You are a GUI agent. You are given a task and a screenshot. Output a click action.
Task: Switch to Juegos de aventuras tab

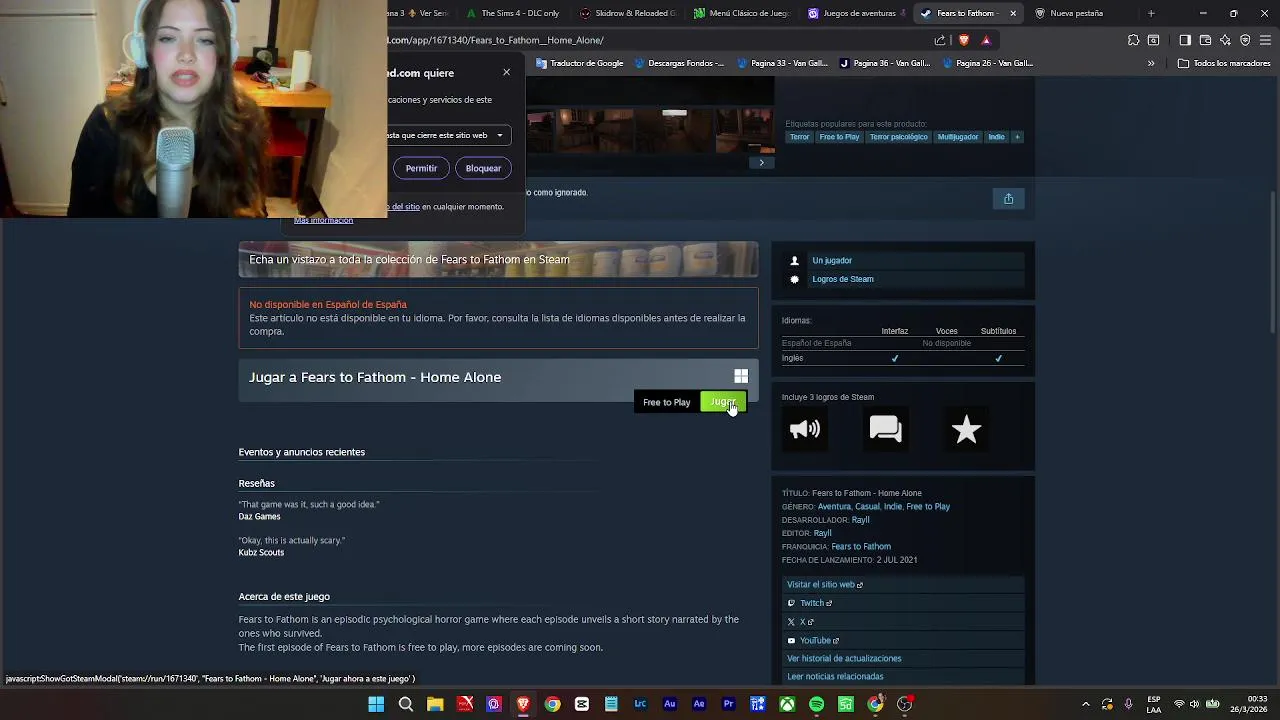tap(855, 13)
